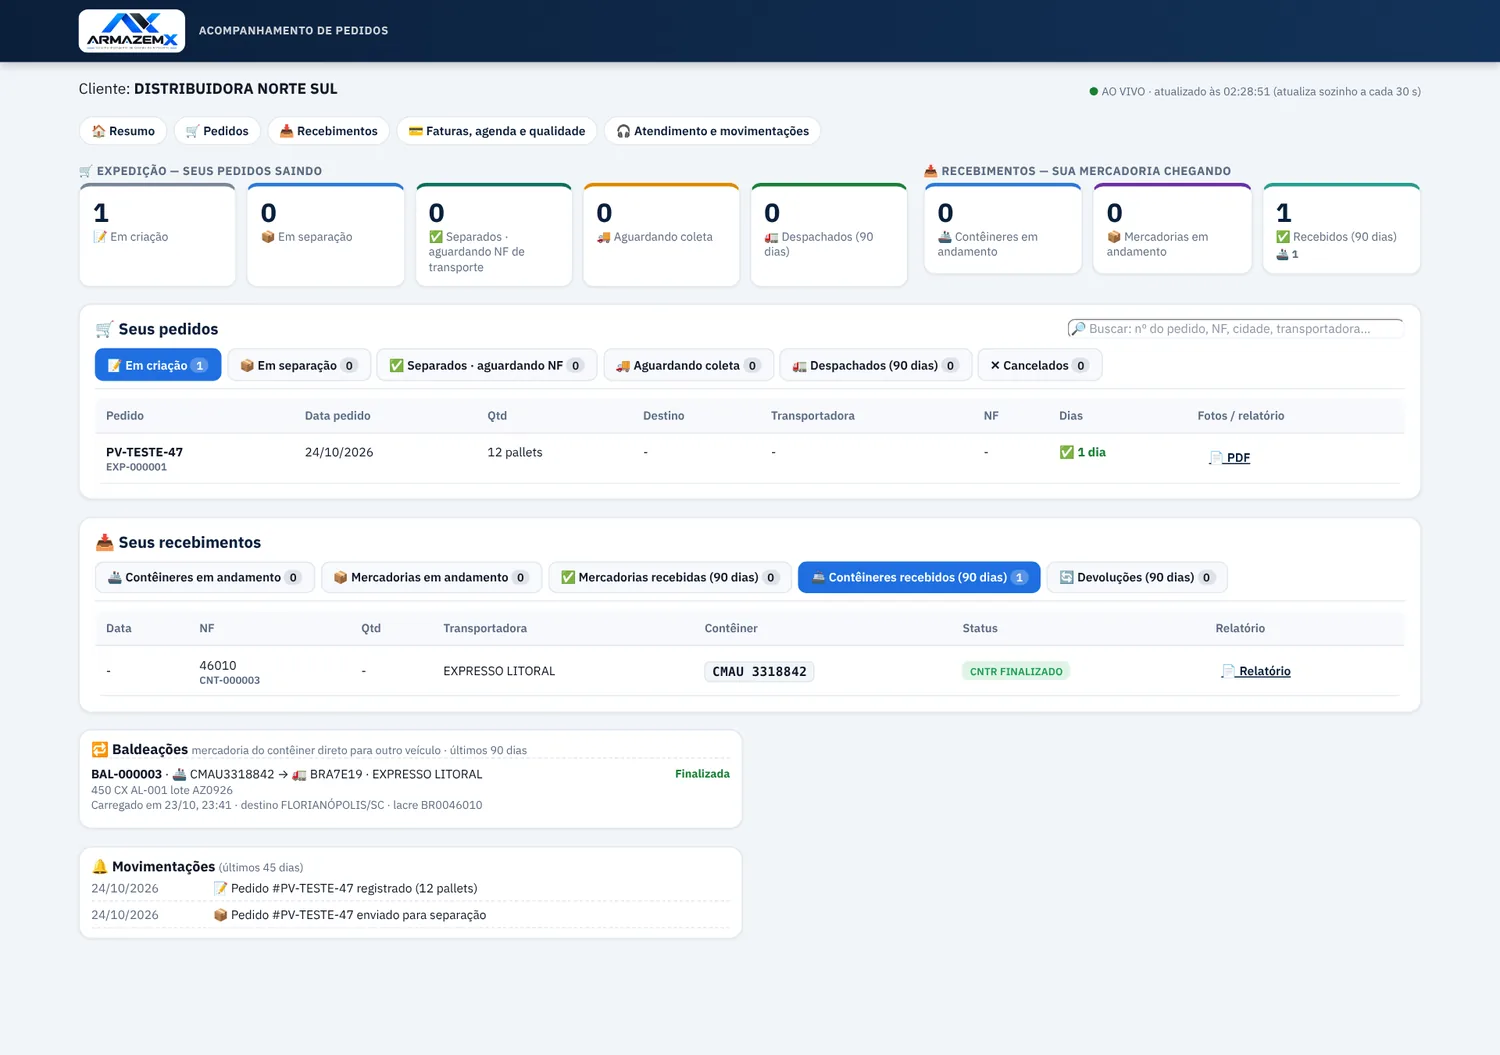Open the Resumo tab
This screenshot has width=1500, height=1055.
tap(123, 131)
